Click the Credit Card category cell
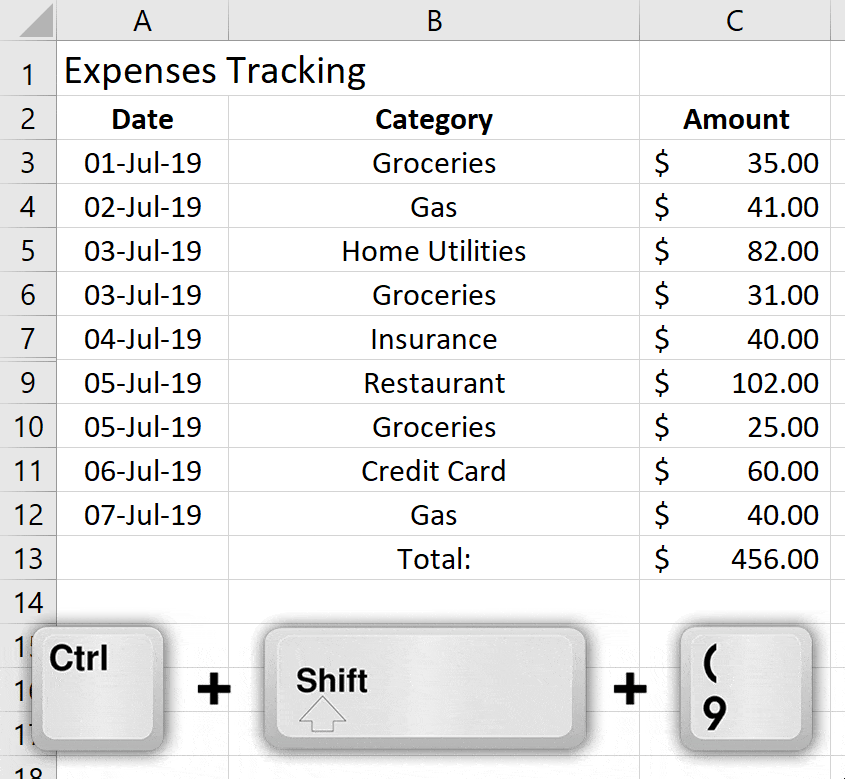The height and width of the screenshot is (779, 845). (433, 471)
